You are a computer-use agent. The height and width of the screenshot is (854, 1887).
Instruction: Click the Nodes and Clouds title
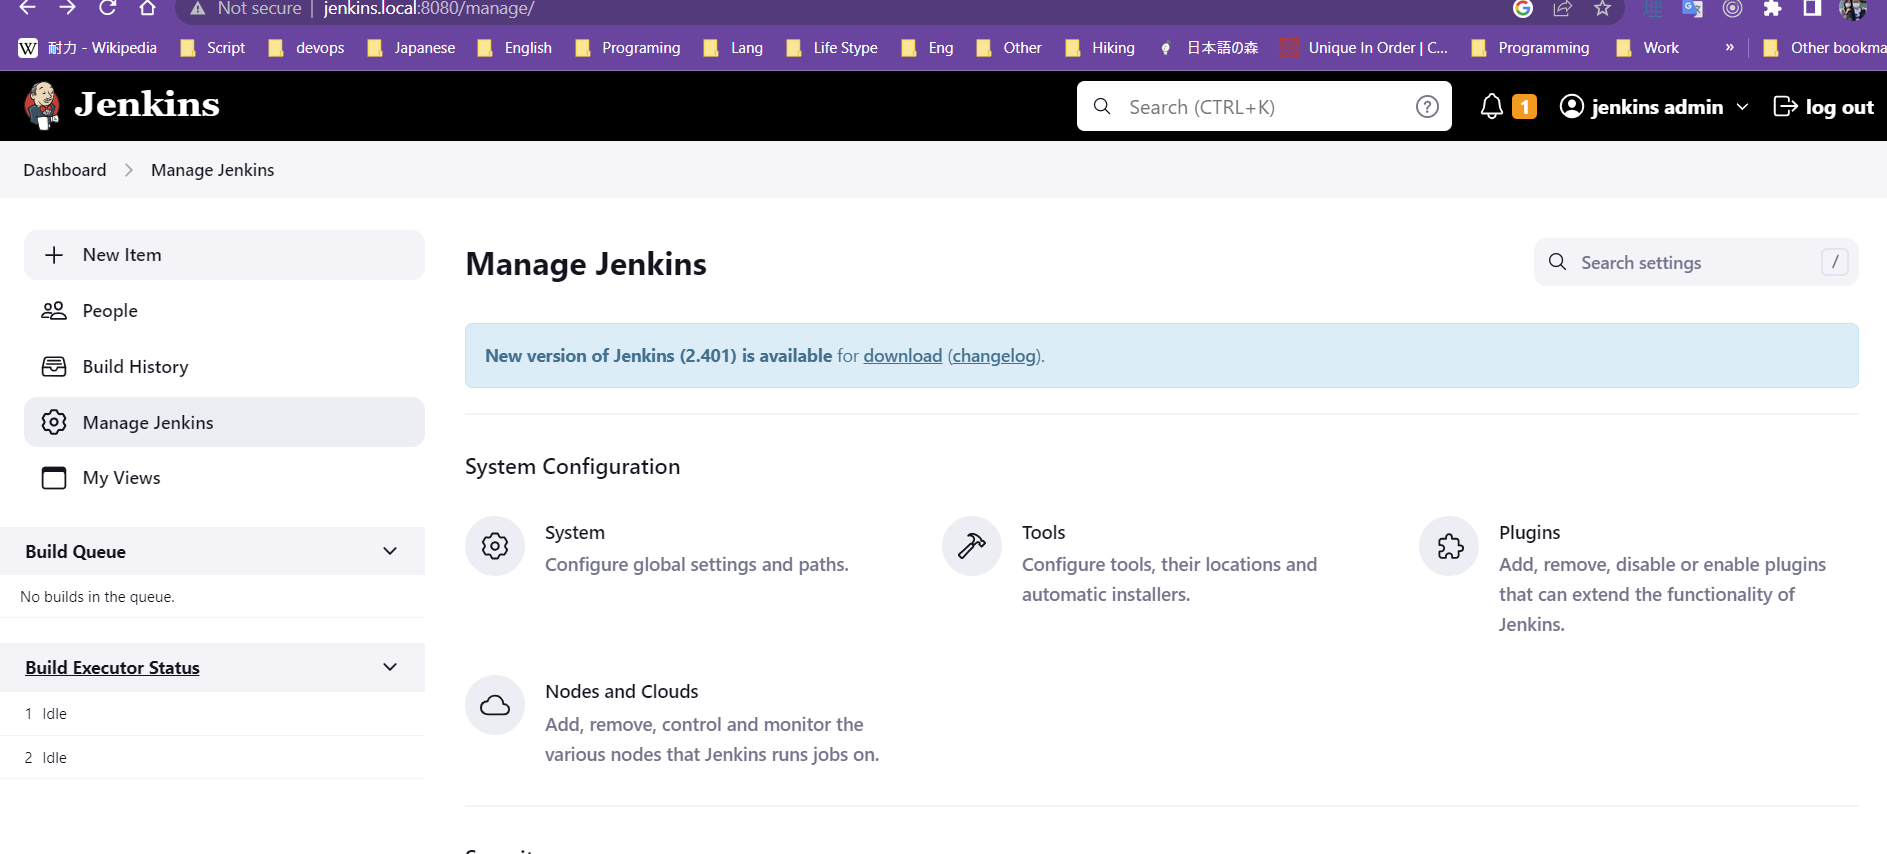(x=621, y=692)
